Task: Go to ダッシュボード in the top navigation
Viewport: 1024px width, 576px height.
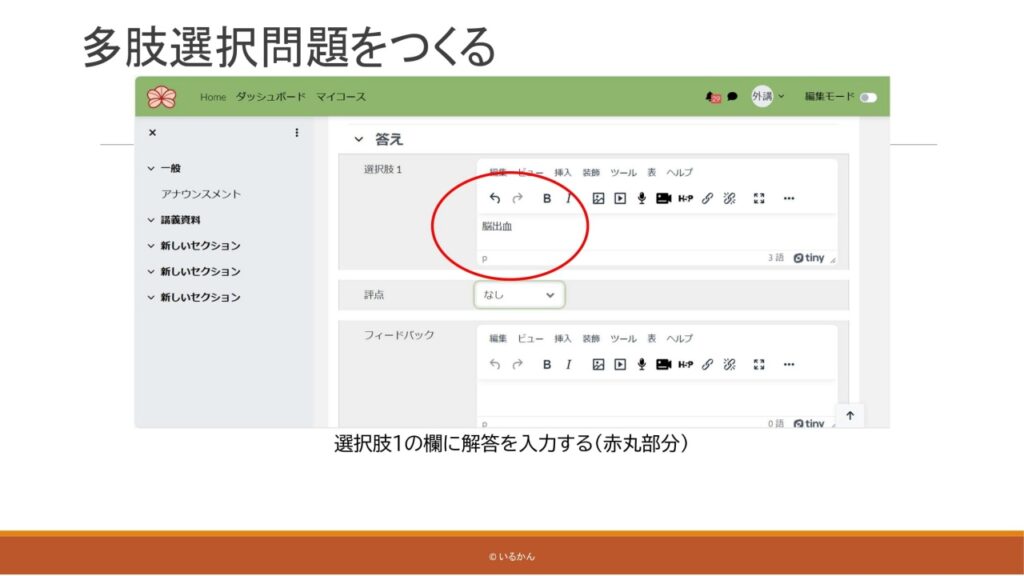Action: 270,97
